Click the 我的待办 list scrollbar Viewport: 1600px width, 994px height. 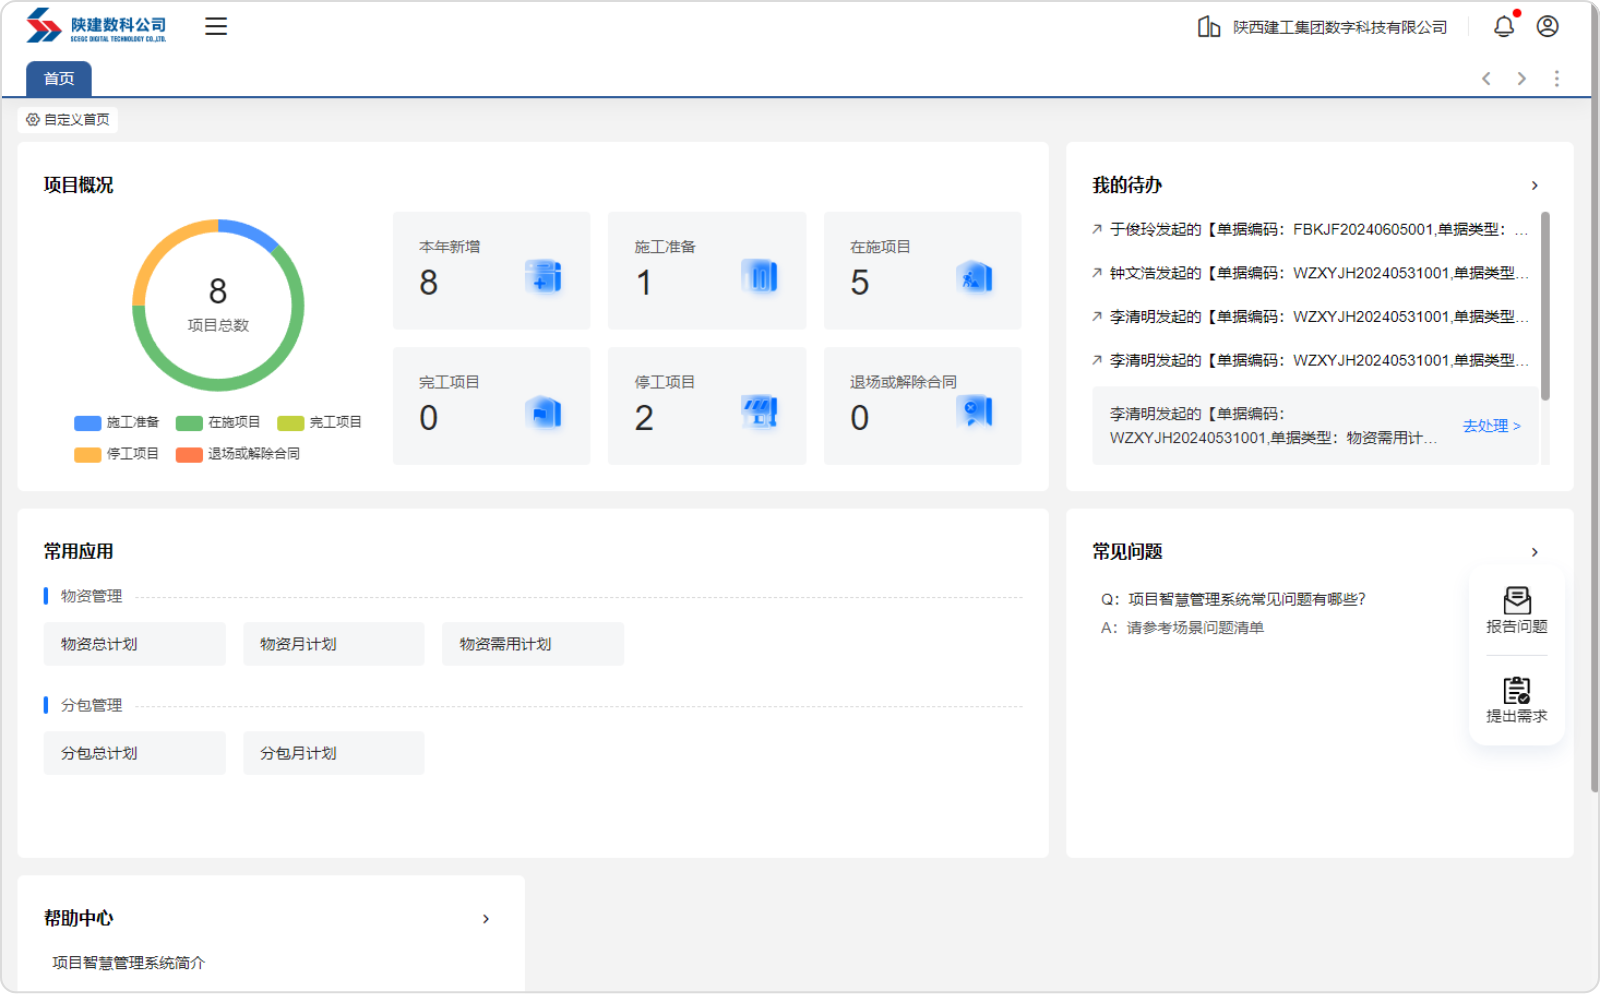(x=1545, y=306)
